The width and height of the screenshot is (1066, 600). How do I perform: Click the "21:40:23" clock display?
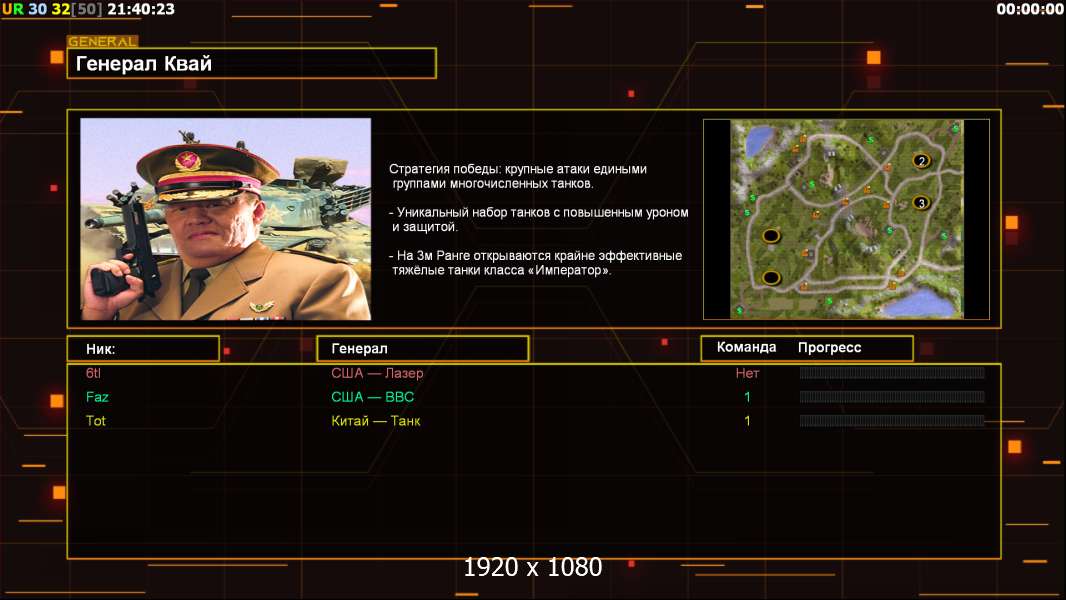pyautogui.click(x=141, y=10)
